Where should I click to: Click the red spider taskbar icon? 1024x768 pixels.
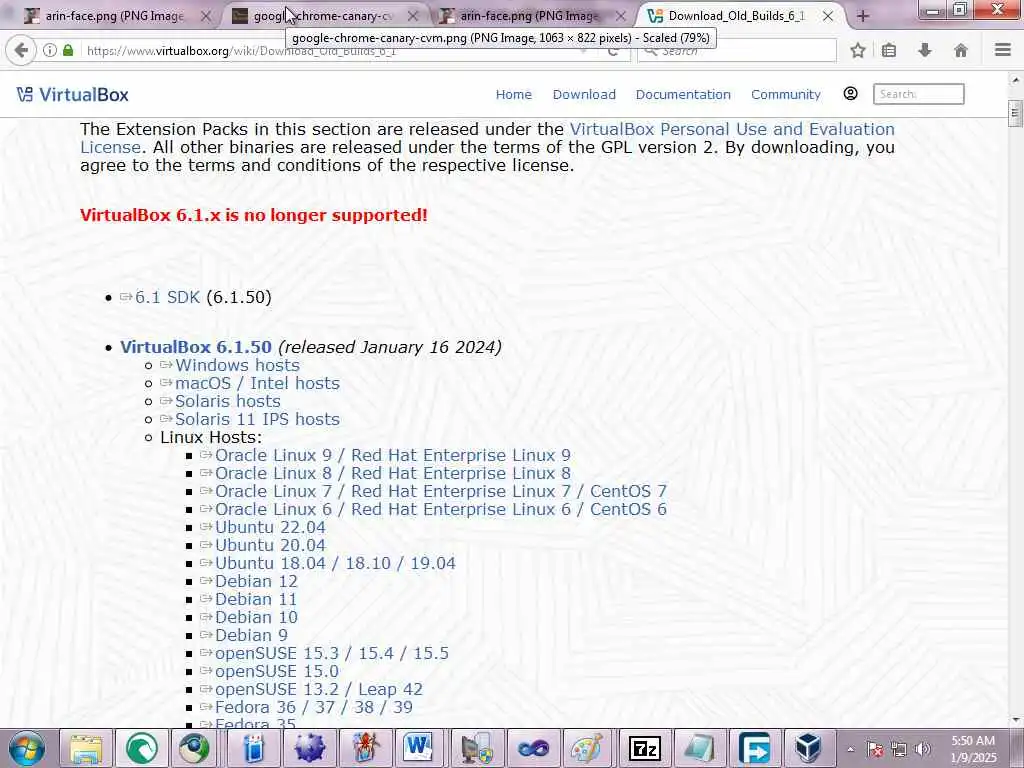(366, 748)
